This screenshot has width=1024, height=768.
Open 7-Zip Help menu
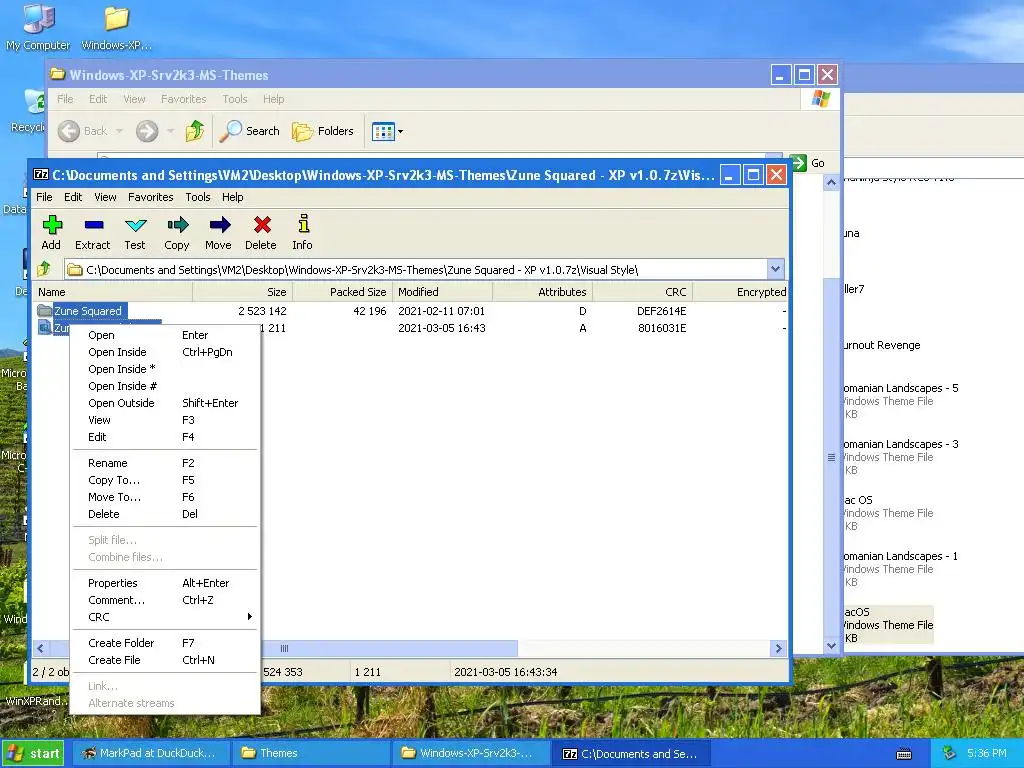232,197
